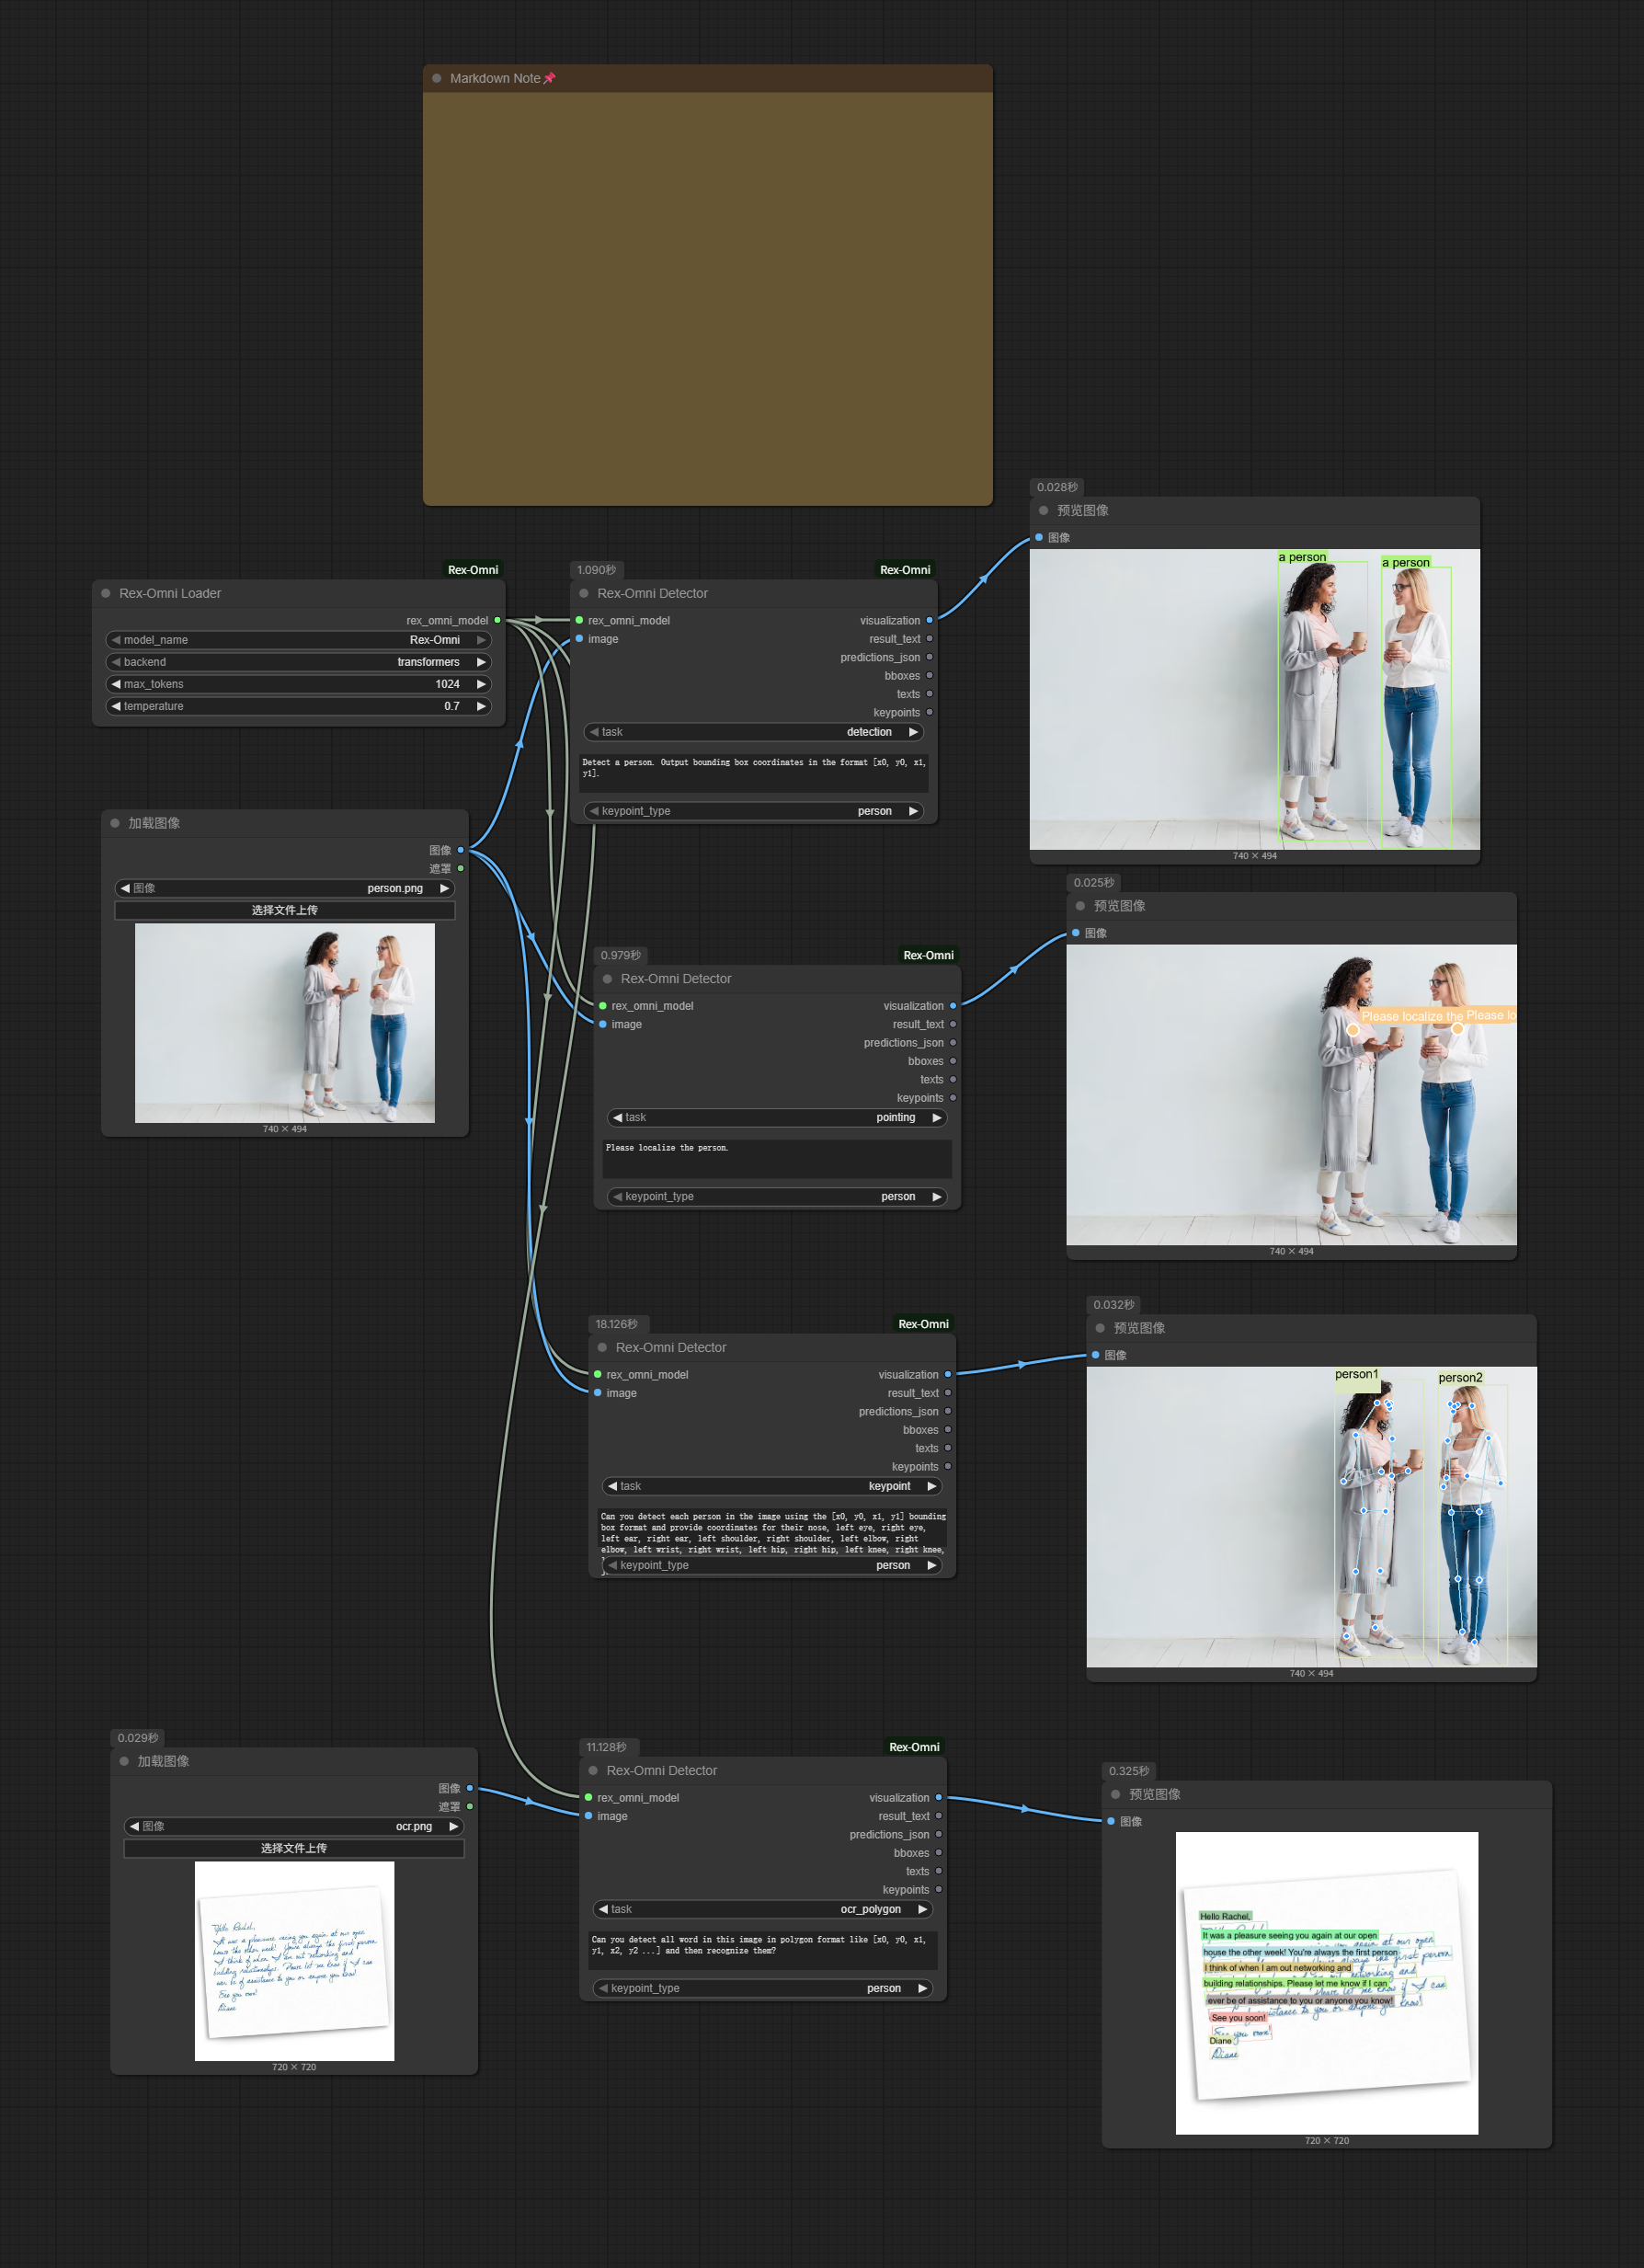Viewport: 1644px width, 2268px height.
Task: Open the task combo set to ocr_polygon
Action: [x=763, y=1909]
